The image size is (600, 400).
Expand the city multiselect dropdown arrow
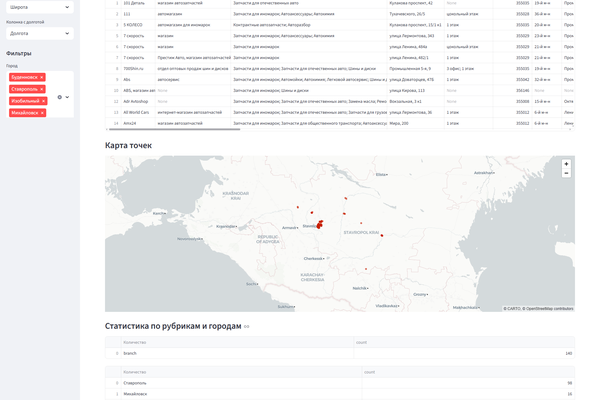pyautogui.click(x=67, y=97)
